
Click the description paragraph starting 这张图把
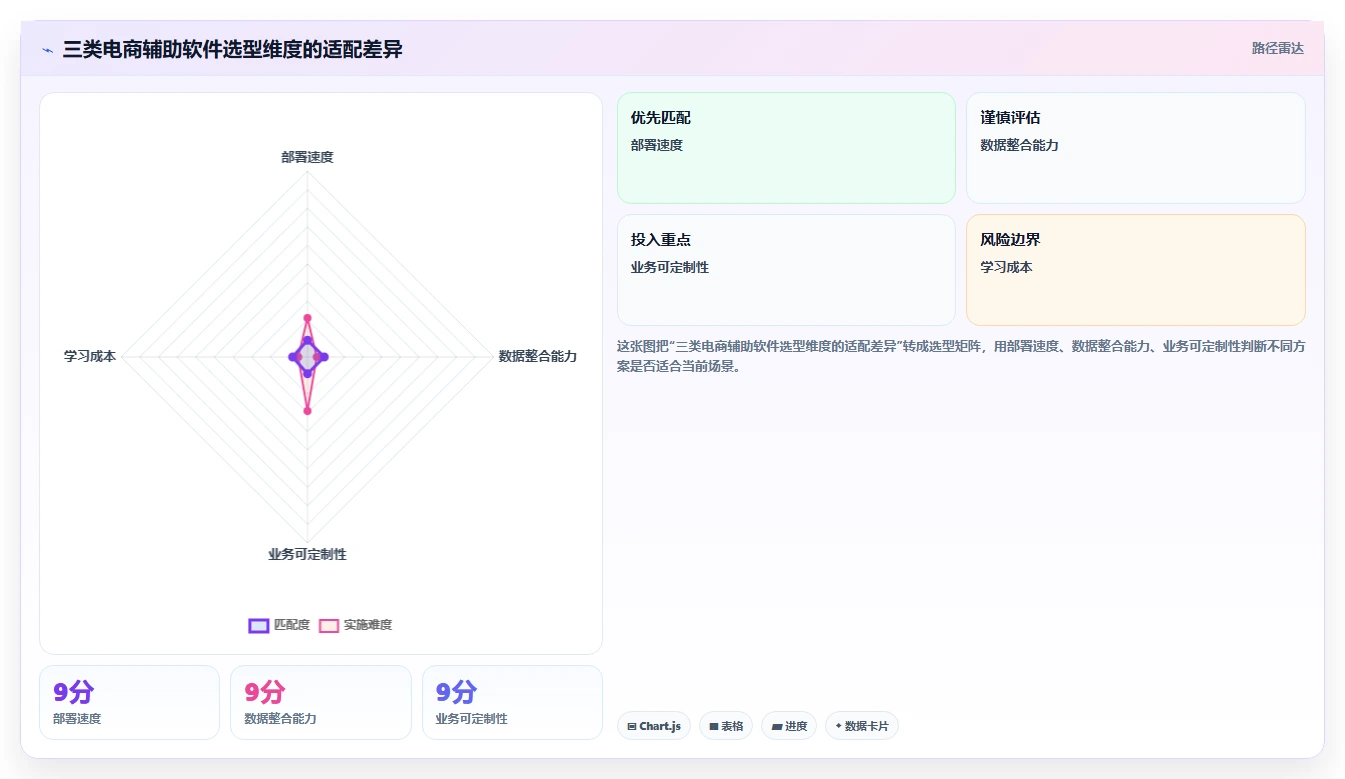(961, 356)
